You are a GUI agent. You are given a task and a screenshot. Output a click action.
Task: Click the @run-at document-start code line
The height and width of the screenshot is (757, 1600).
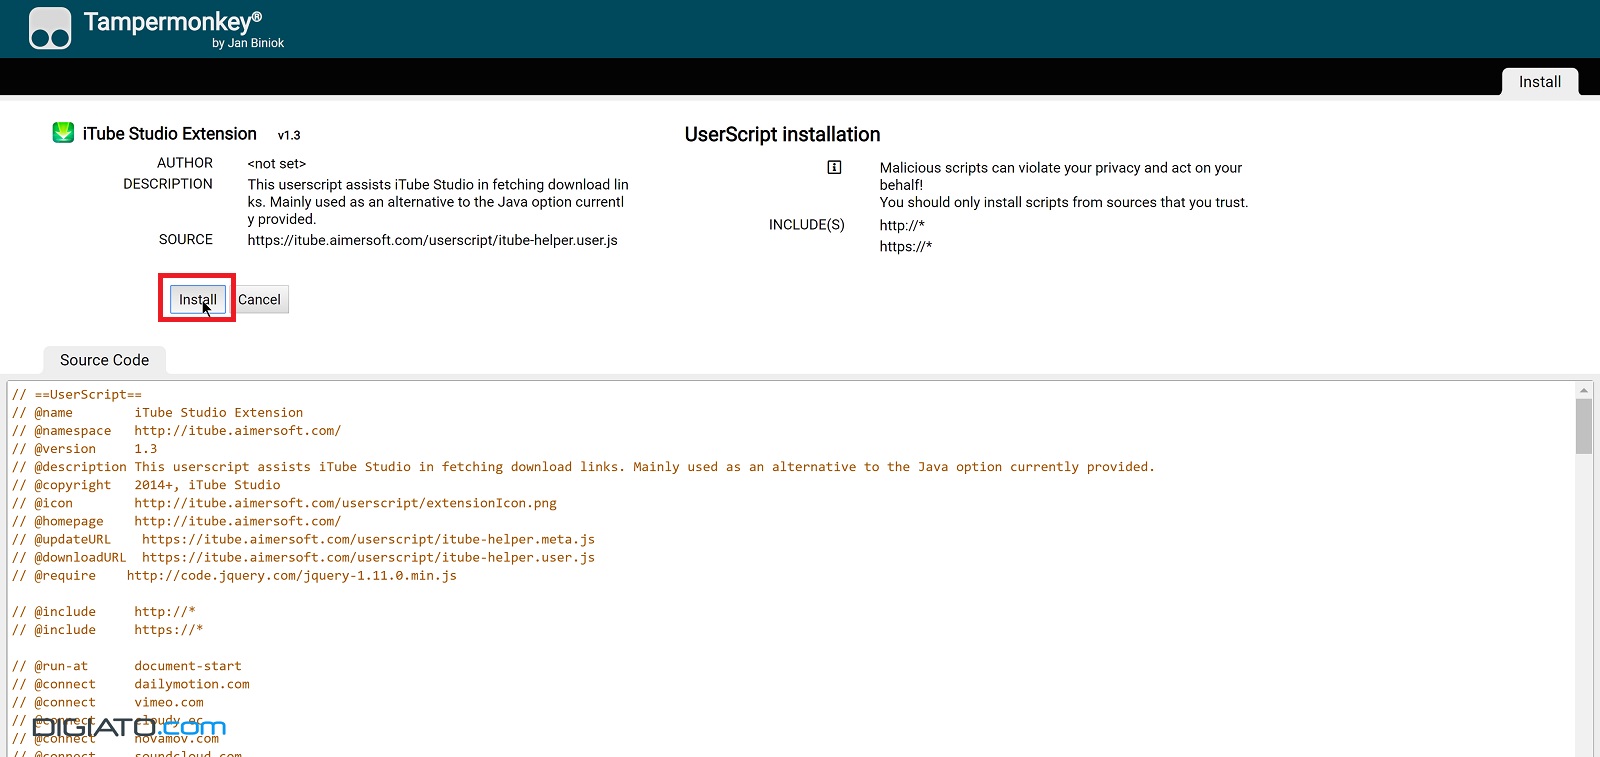point(127,665)
